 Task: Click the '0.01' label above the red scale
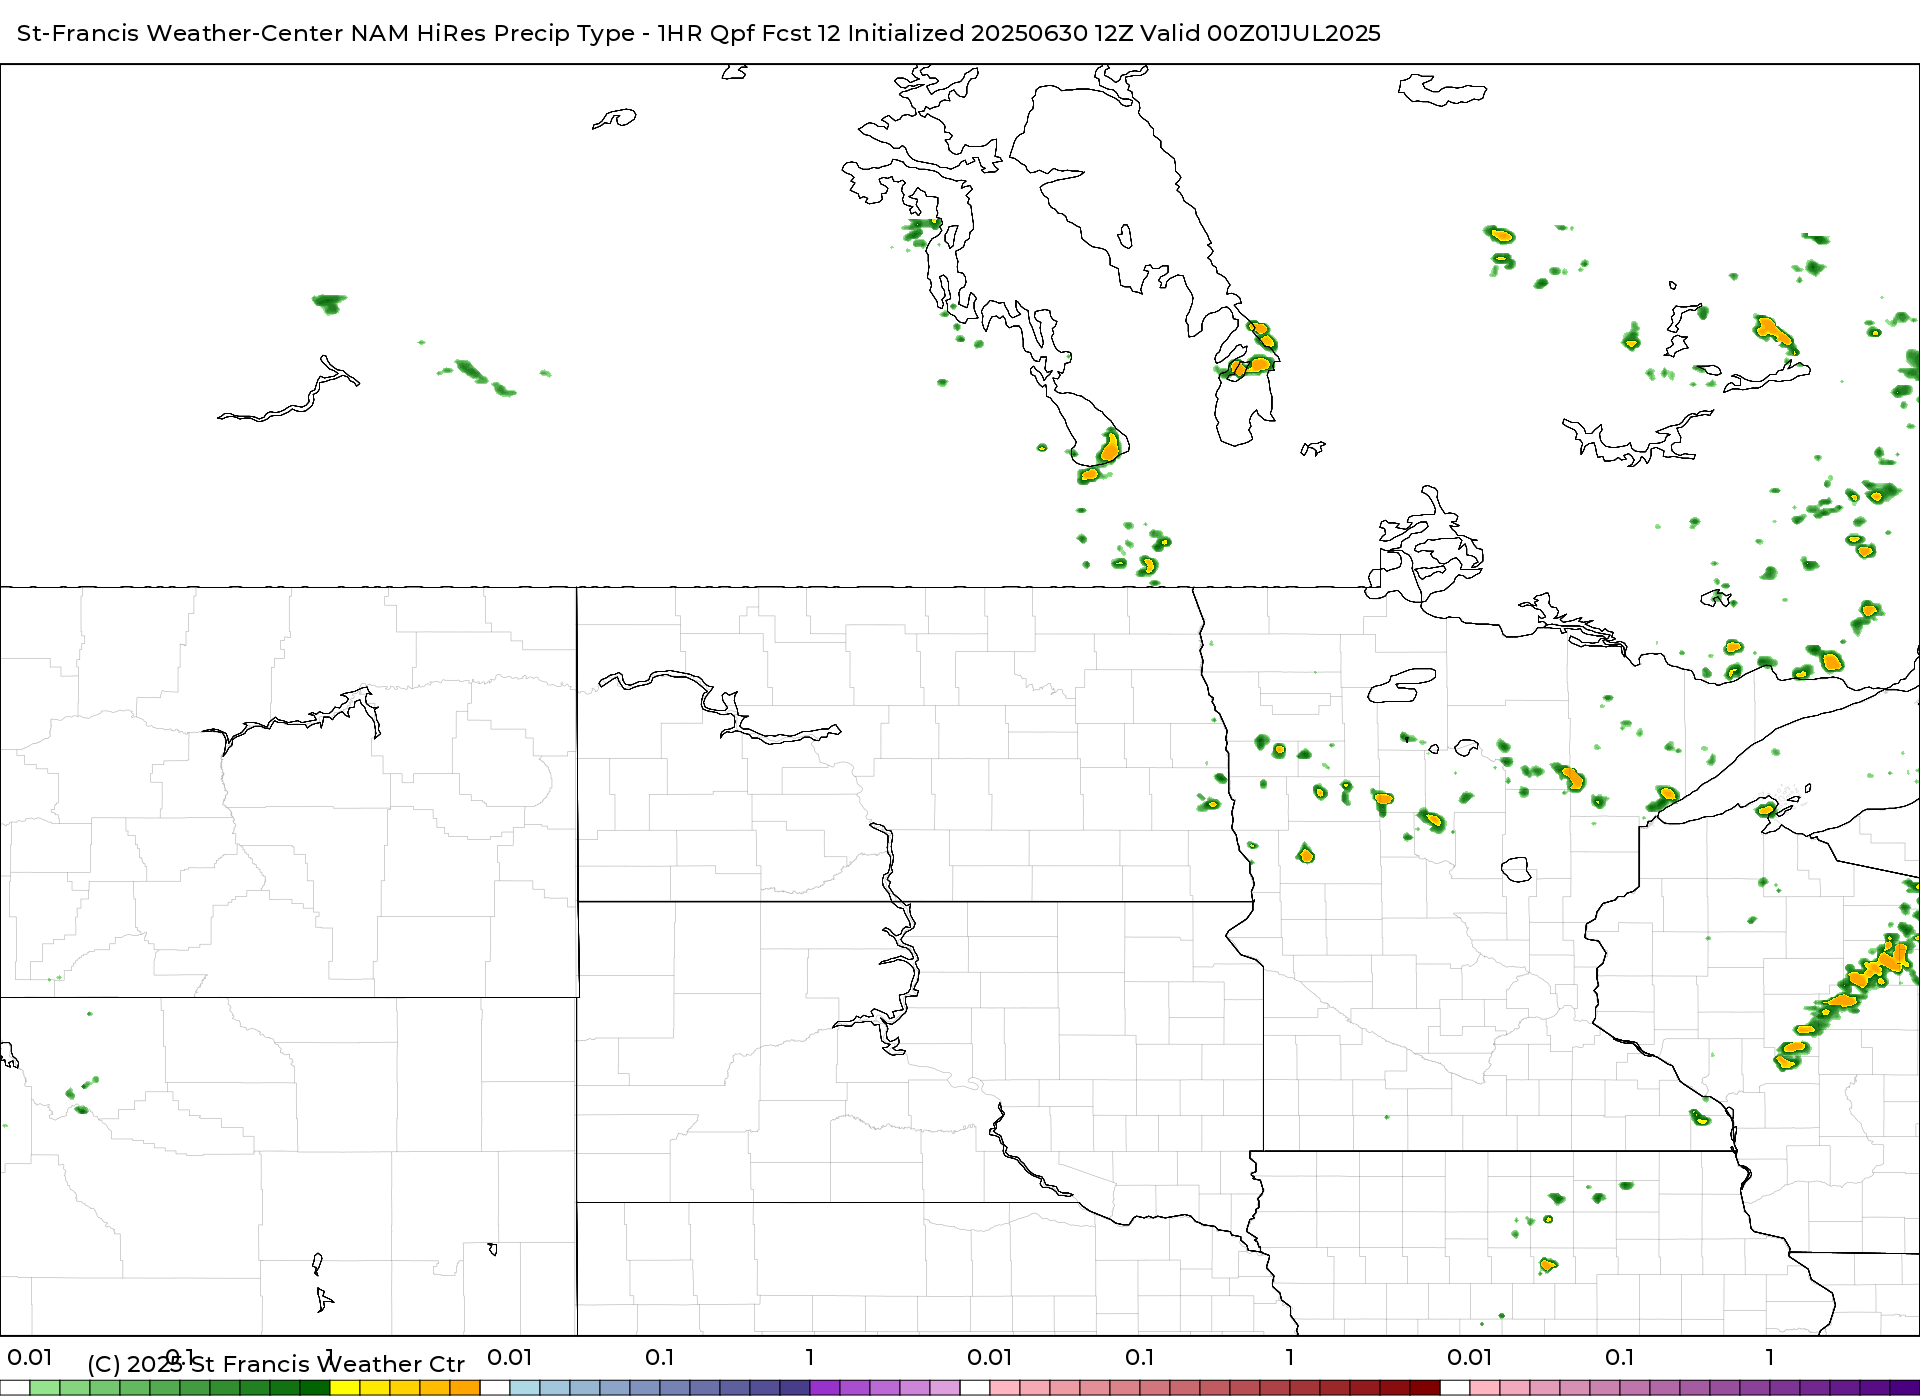(990, 1357)
